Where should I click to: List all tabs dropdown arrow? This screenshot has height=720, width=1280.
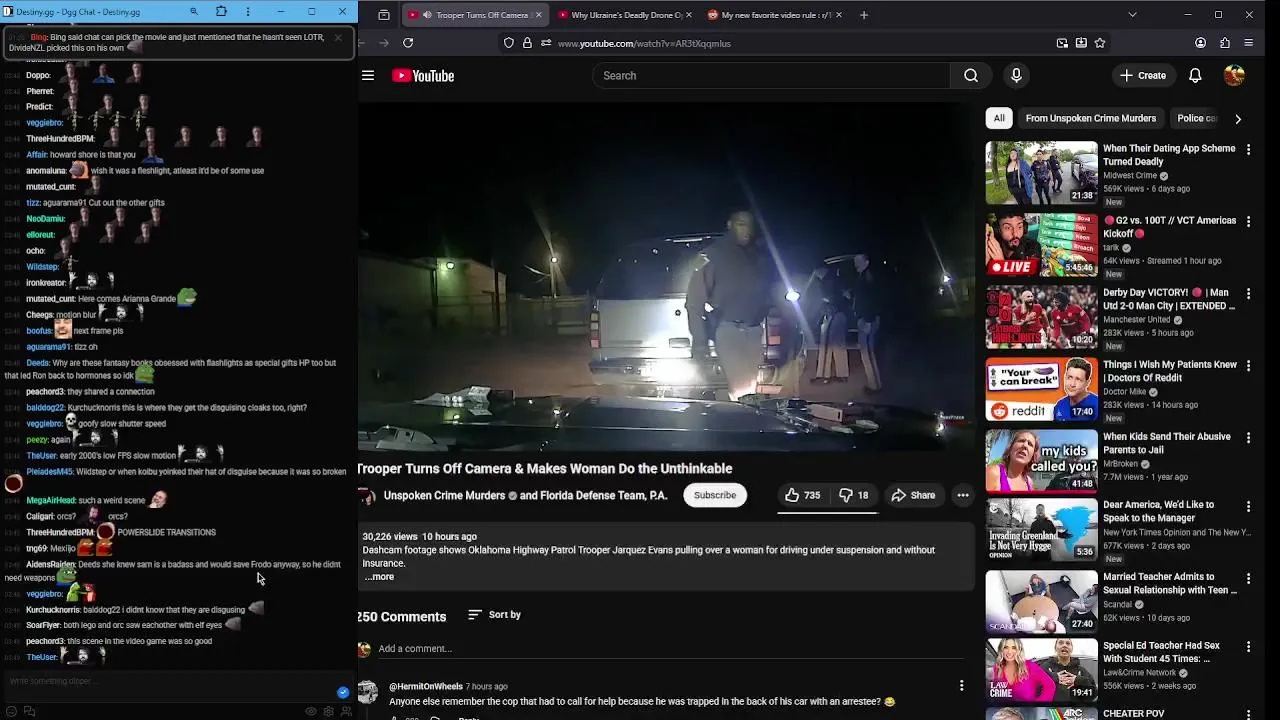[1132, 15]
